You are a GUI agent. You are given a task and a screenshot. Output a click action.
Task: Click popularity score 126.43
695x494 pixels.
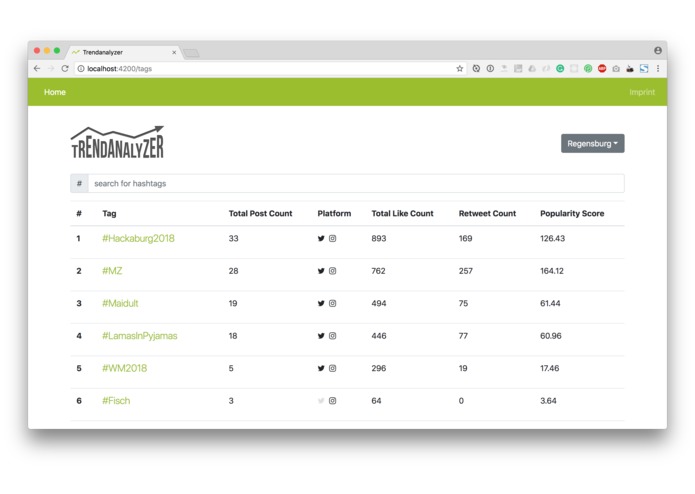click(552, 238)
